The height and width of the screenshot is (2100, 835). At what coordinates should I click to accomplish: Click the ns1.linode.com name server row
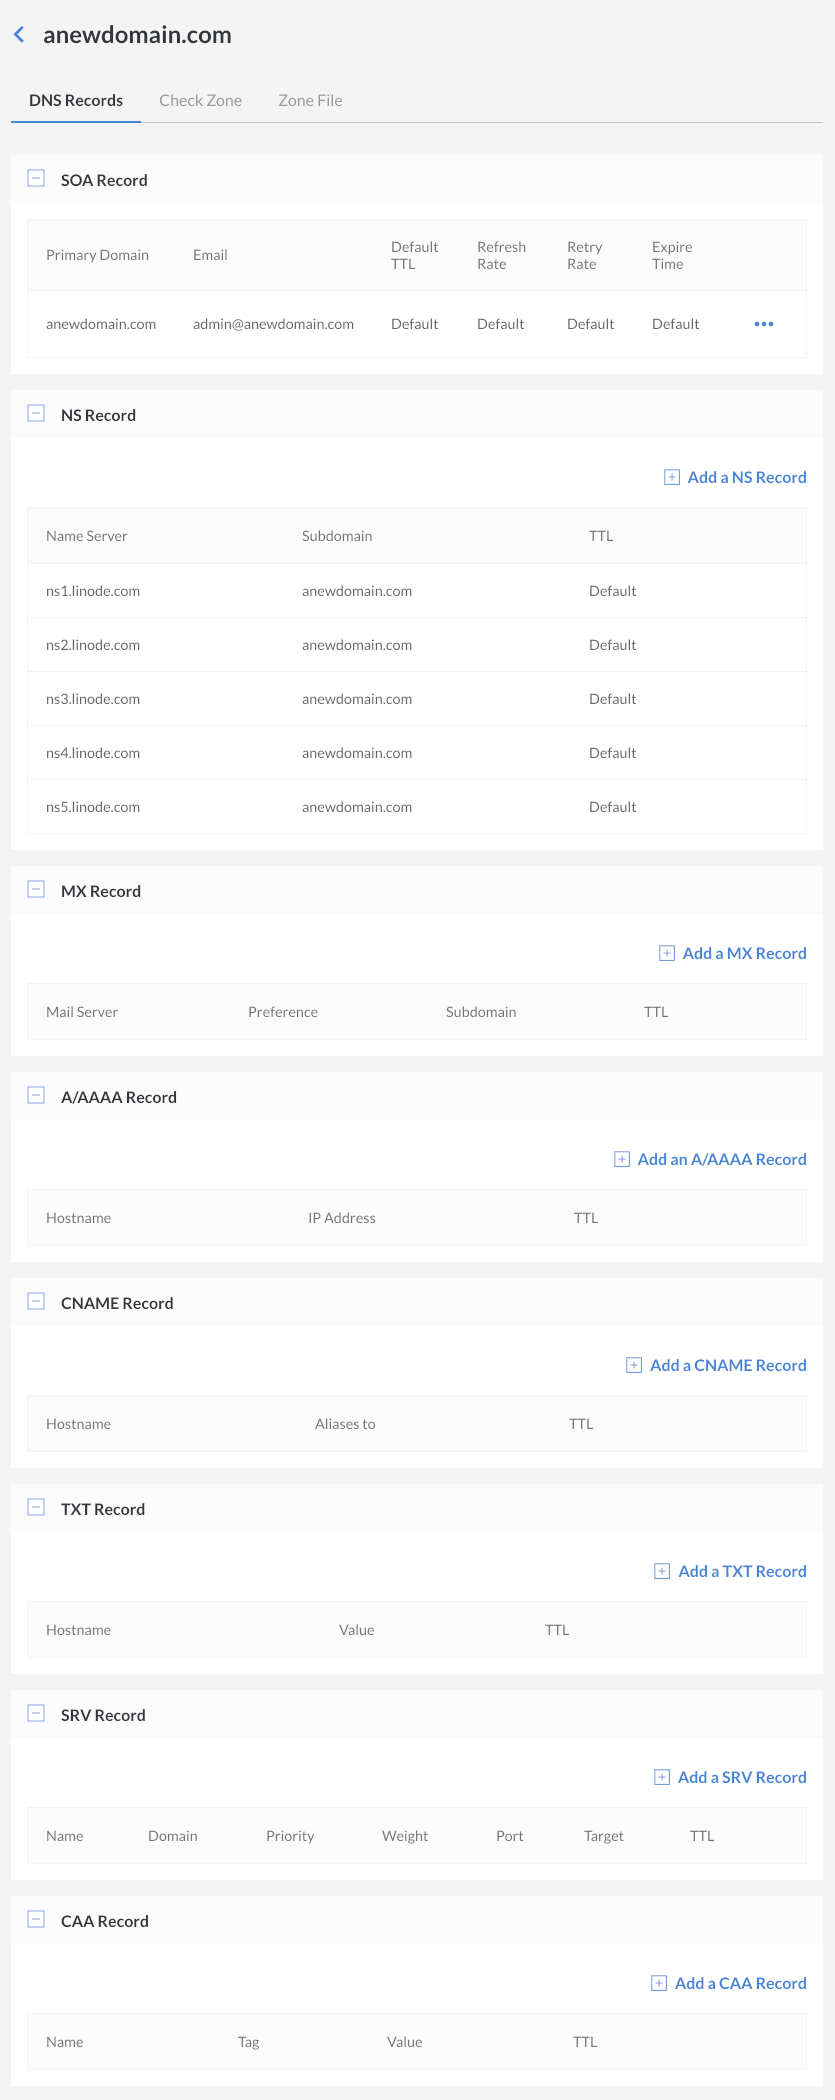pyautogui.click(x=93, y=591)
